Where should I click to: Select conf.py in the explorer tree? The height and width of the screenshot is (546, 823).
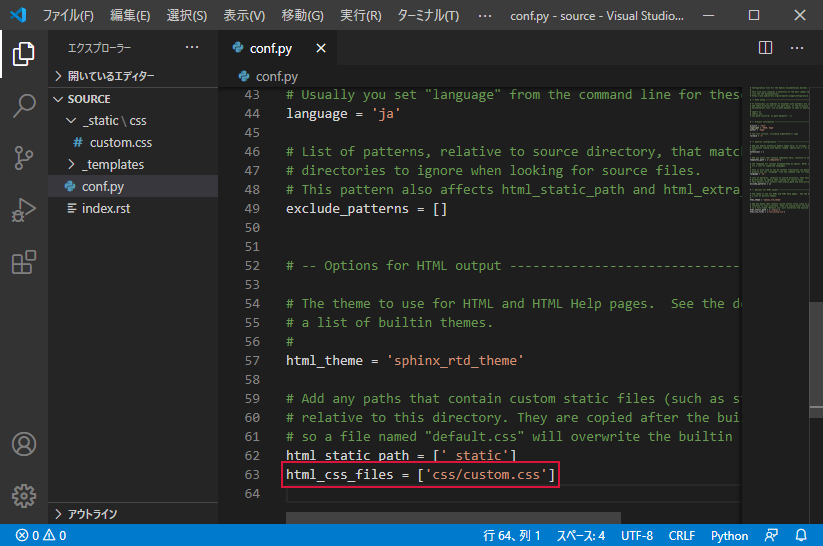[x=134, y=186]
